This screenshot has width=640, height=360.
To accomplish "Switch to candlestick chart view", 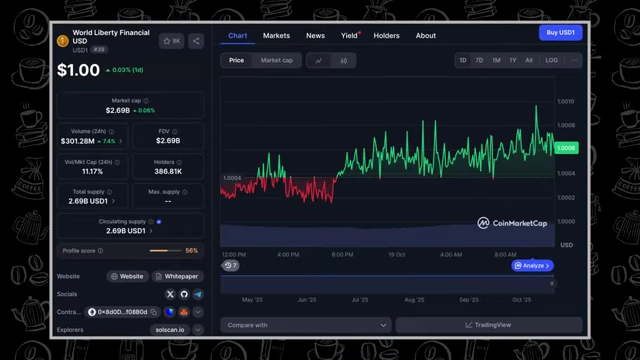I will [x=344, y=60].
